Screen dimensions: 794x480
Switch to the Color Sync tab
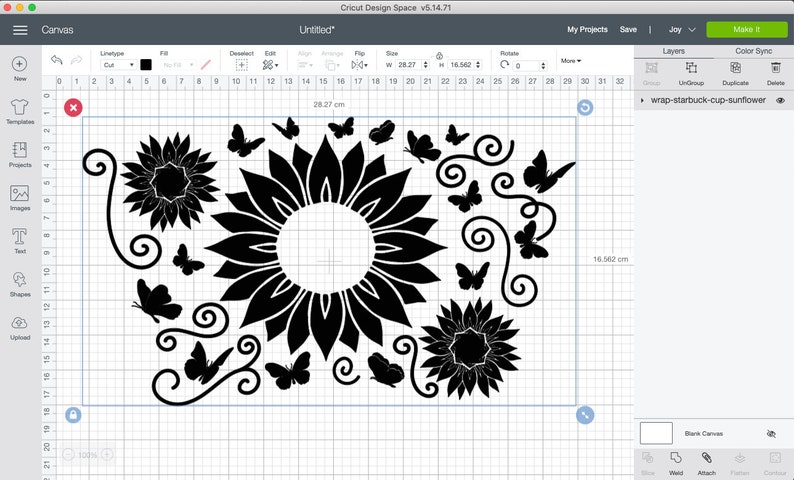tap(753, 51)
